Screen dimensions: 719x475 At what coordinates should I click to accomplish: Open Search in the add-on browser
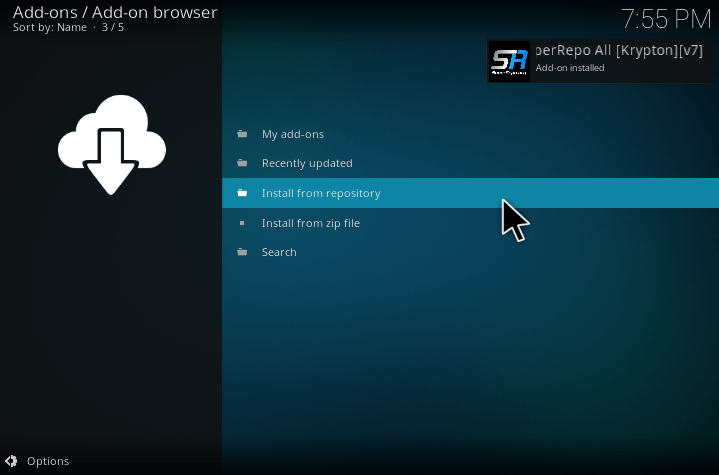(x=279, y=252)
